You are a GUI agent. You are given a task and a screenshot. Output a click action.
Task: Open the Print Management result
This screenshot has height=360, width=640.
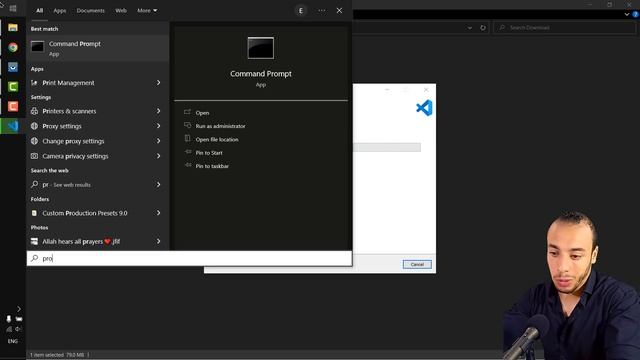coord(98,83)
